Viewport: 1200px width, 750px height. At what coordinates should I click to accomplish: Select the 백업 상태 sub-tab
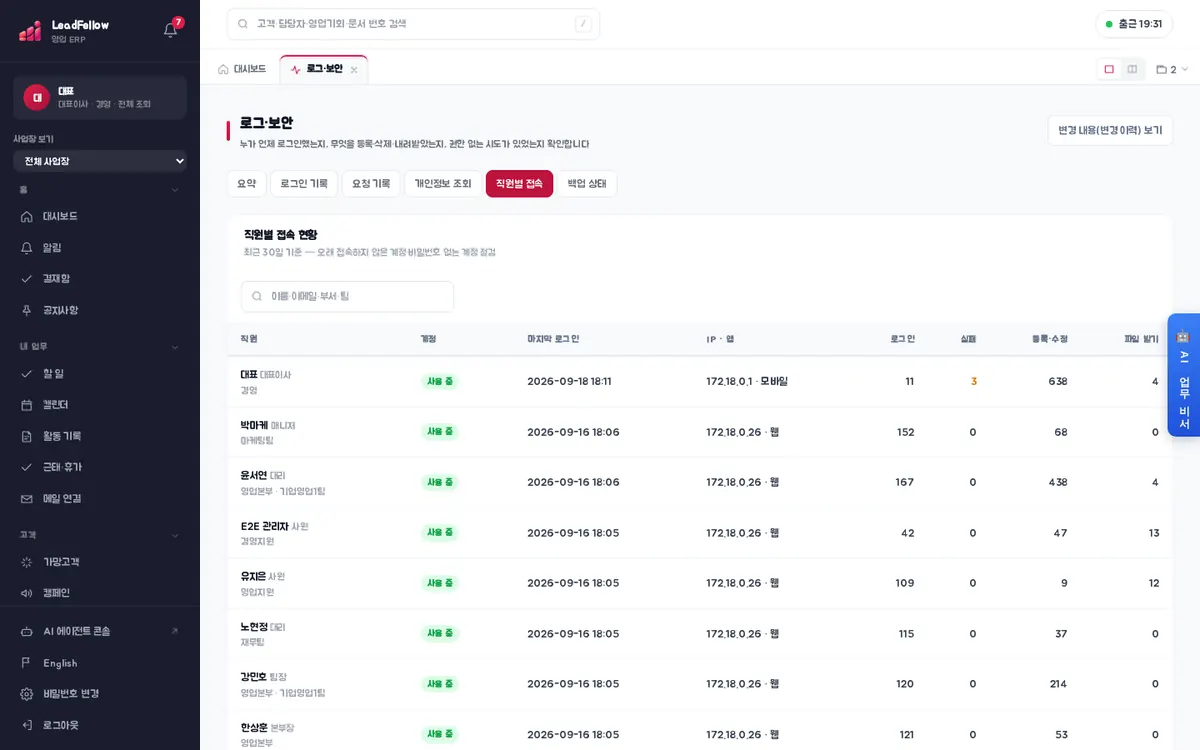tap(587, 184)
